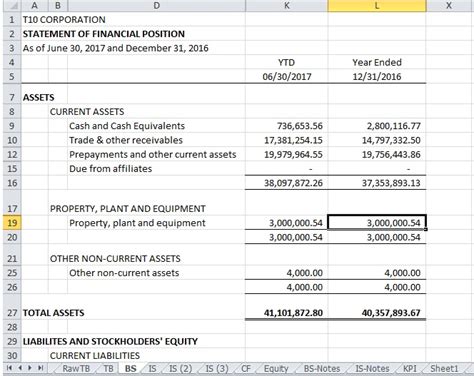Switch to the CF sheet tab
This screenshot has height=376, width=474.
246,368
